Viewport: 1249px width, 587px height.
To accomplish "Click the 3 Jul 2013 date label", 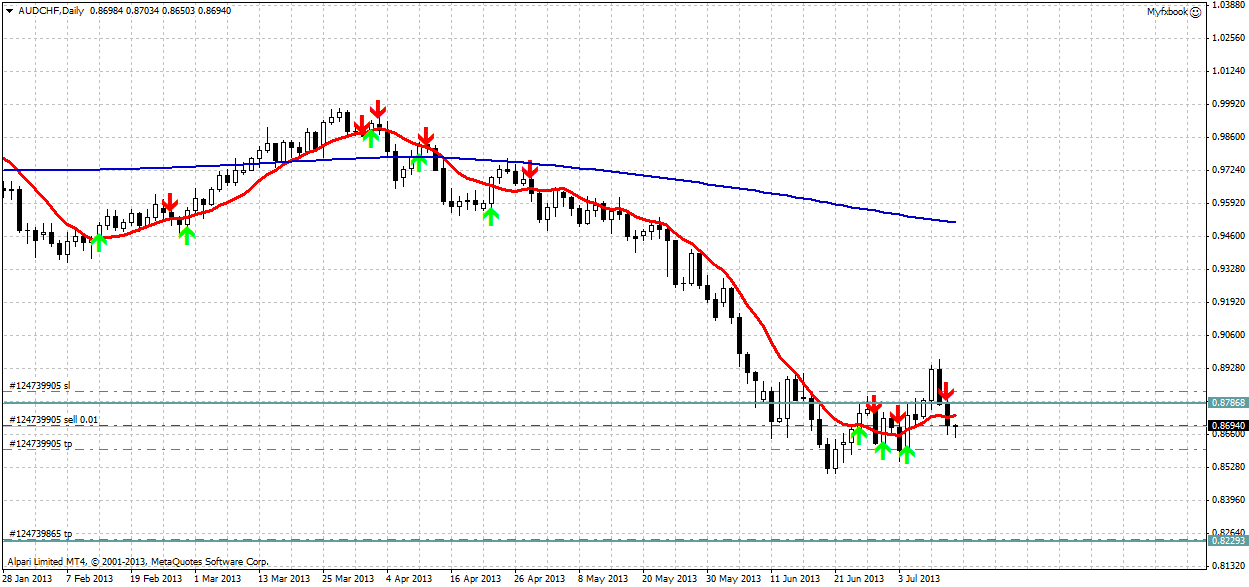I will 919,579.
